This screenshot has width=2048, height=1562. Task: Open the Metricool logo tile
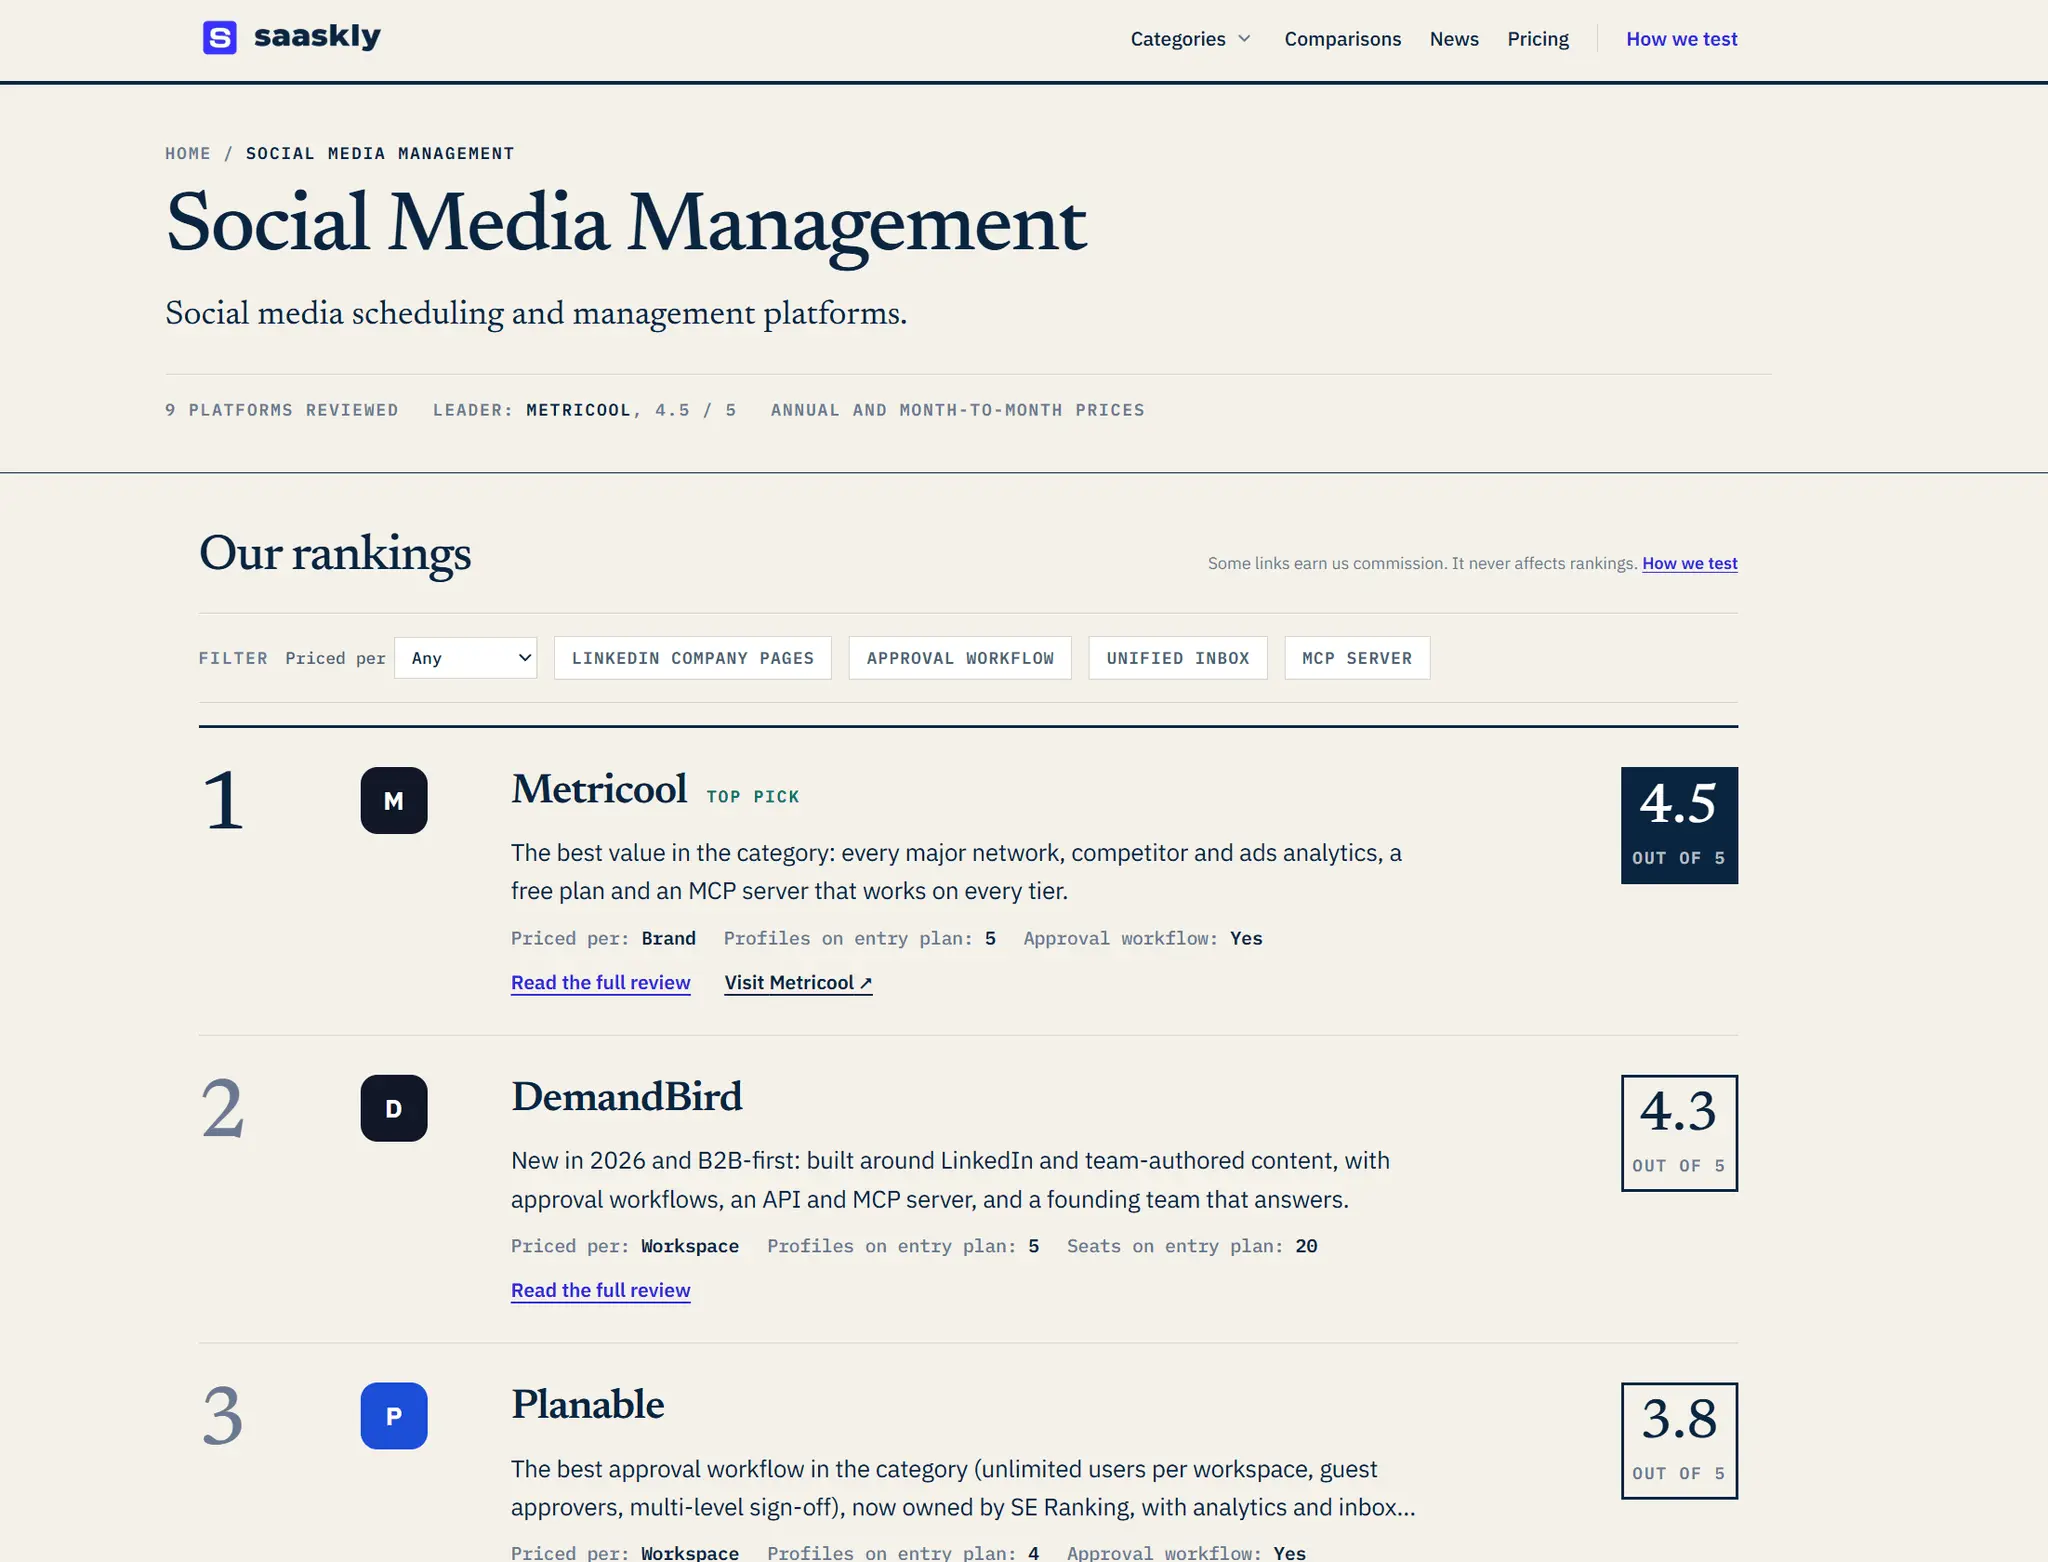(394, 800)
